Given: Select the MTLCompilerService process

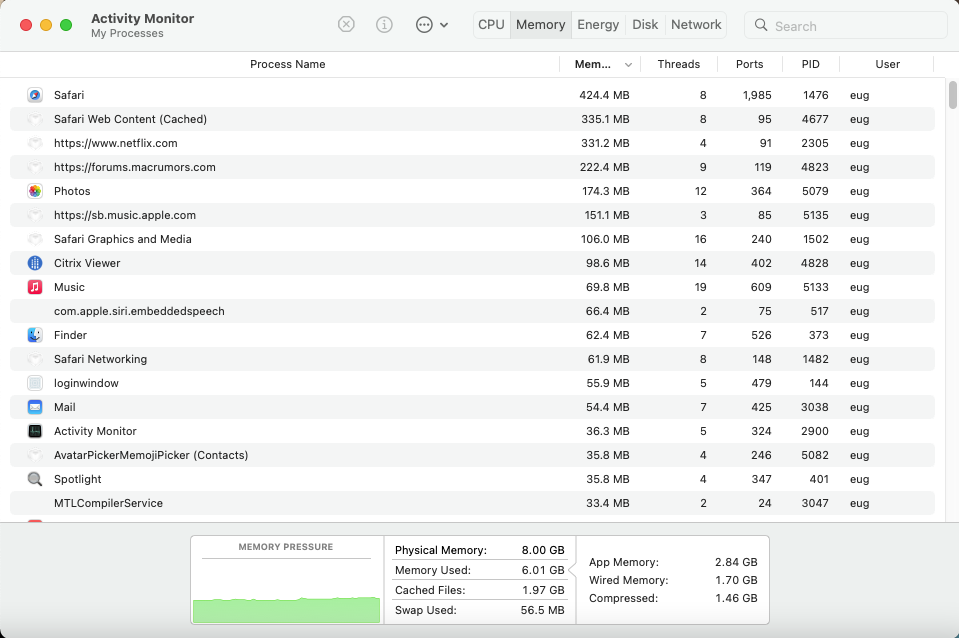Looking at the screenshot, I should (108, 503).
